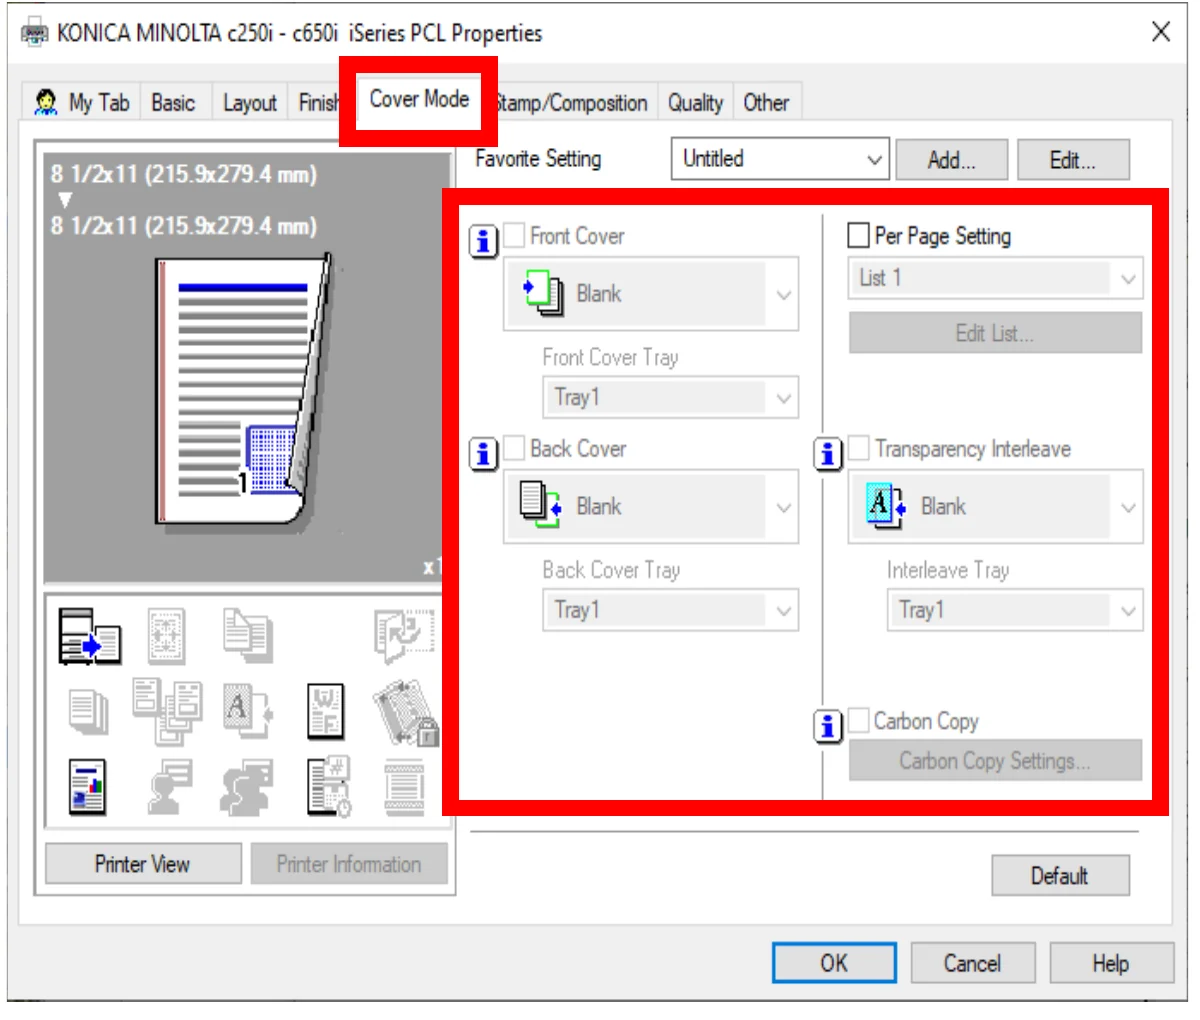Expand the Interleave Tray dropdown
The width and height of the screenshot is (1200, 1020).
point(1014,610)
